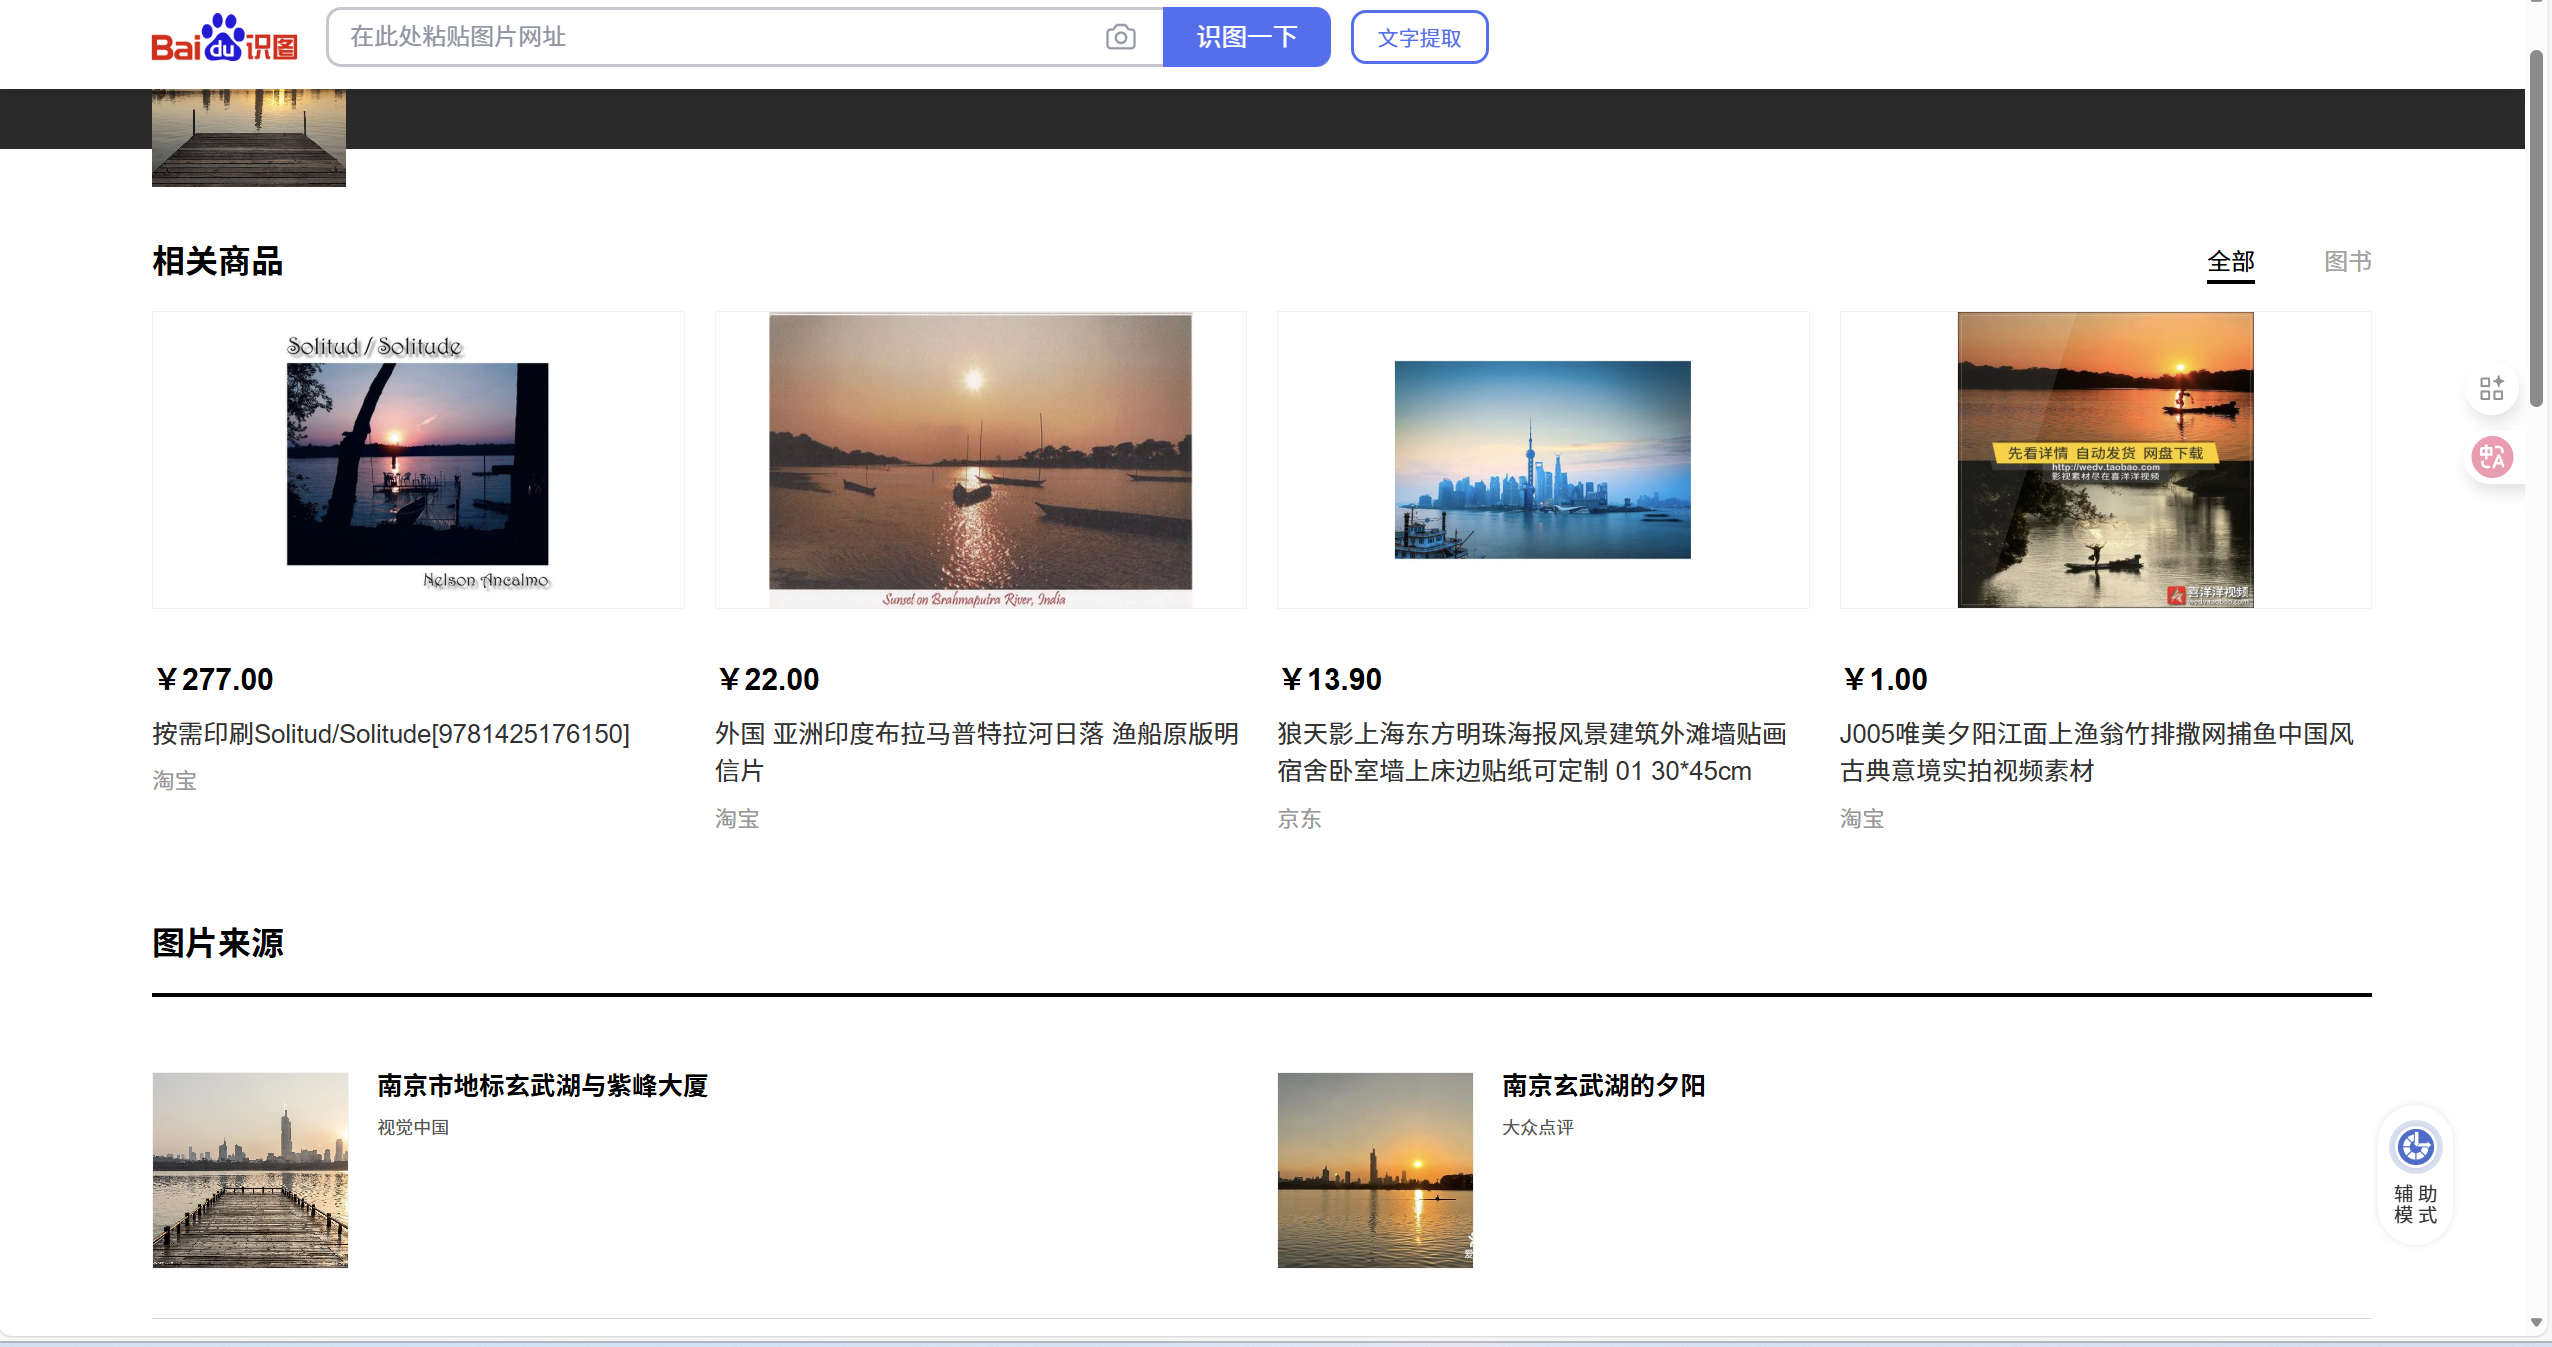This screenshot has width=2552, height=1347.
Task: Select the 全部 tab
Action: 2229,261
